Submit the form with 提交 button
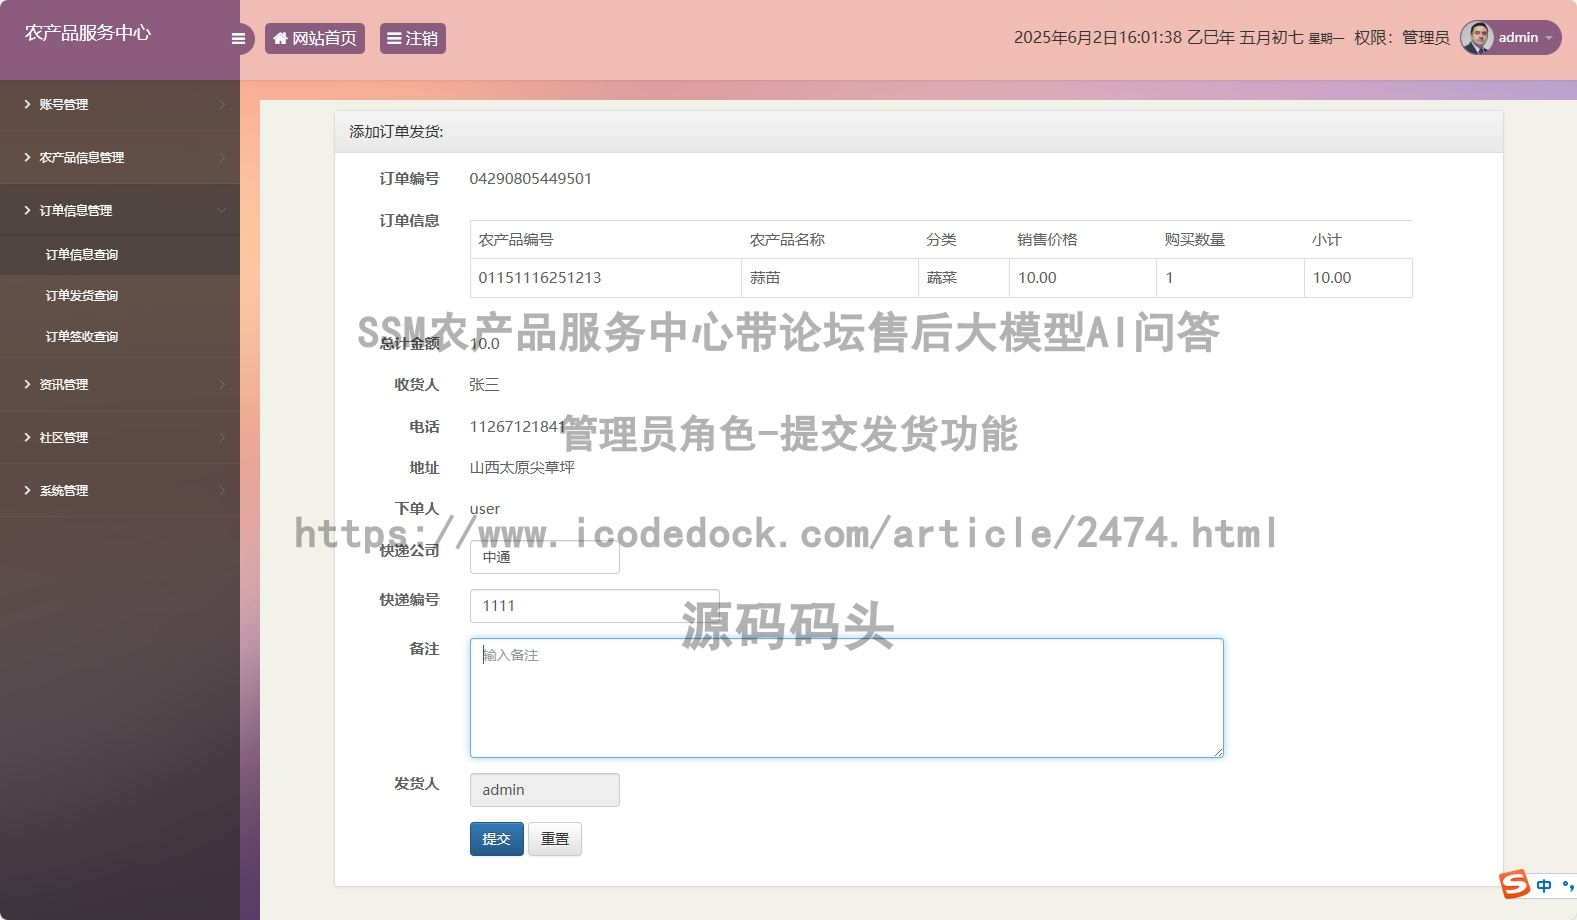This screenshot has width=1577, height=920. [497, 839]
